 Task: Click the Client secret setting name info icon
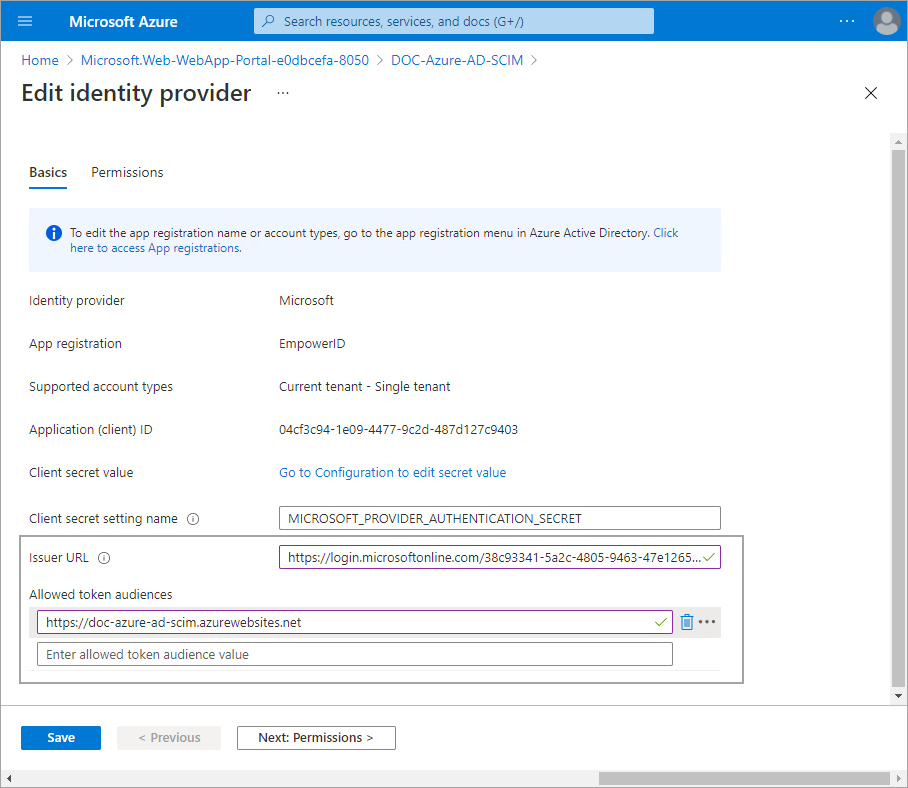click(x=193, y=519)
